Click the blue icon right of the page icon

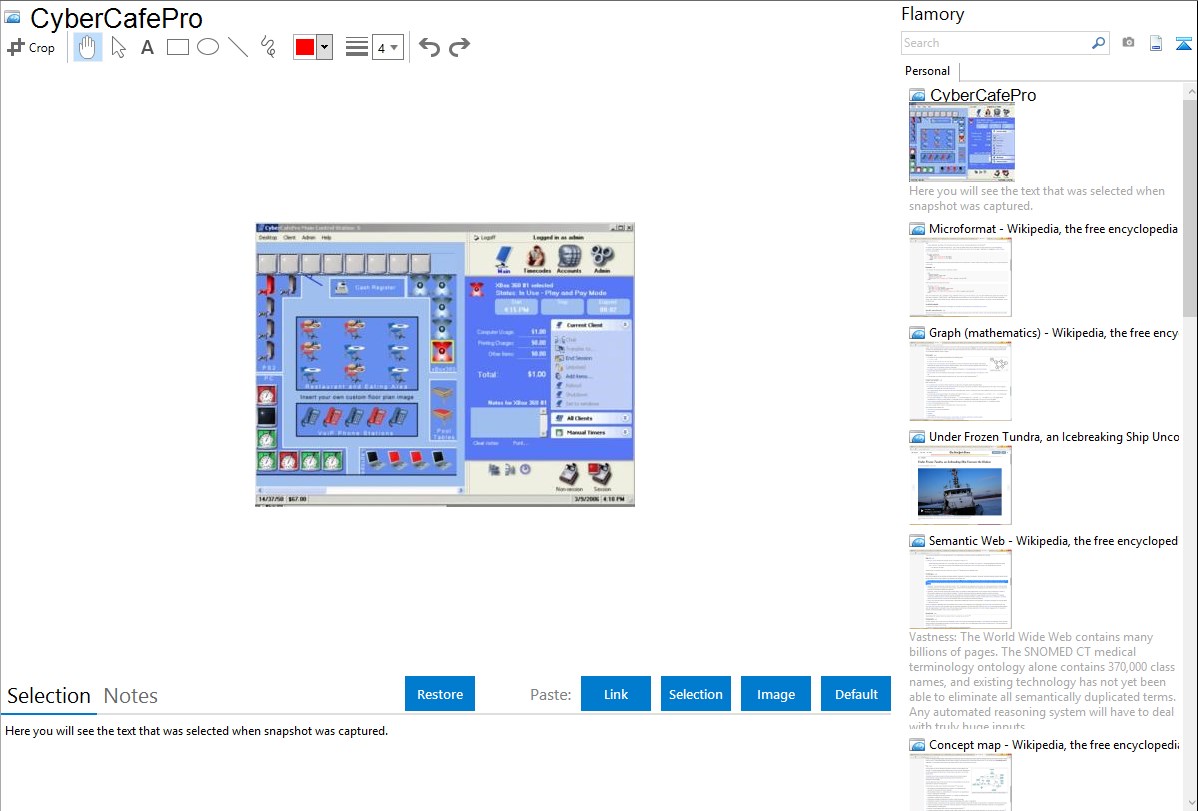(1183, 43)
